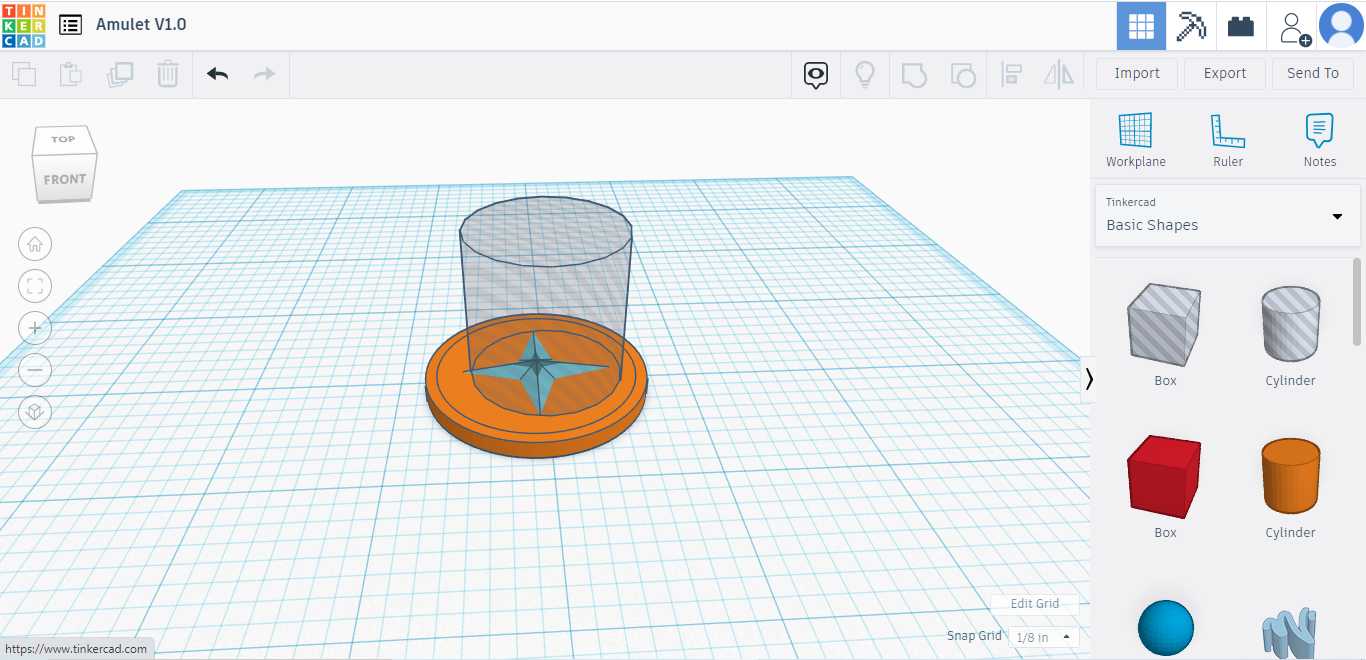
Task: Click the Duplicate and repeat icon
Action: tap(120, 74)
